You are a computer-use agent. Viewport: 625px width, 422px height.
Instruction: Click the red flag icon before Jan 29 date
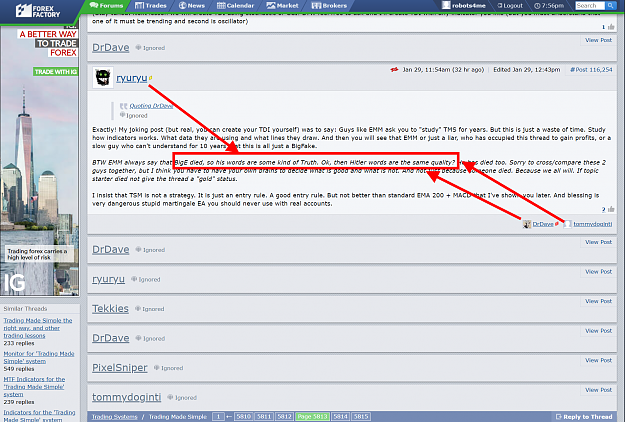click(394, 70)
